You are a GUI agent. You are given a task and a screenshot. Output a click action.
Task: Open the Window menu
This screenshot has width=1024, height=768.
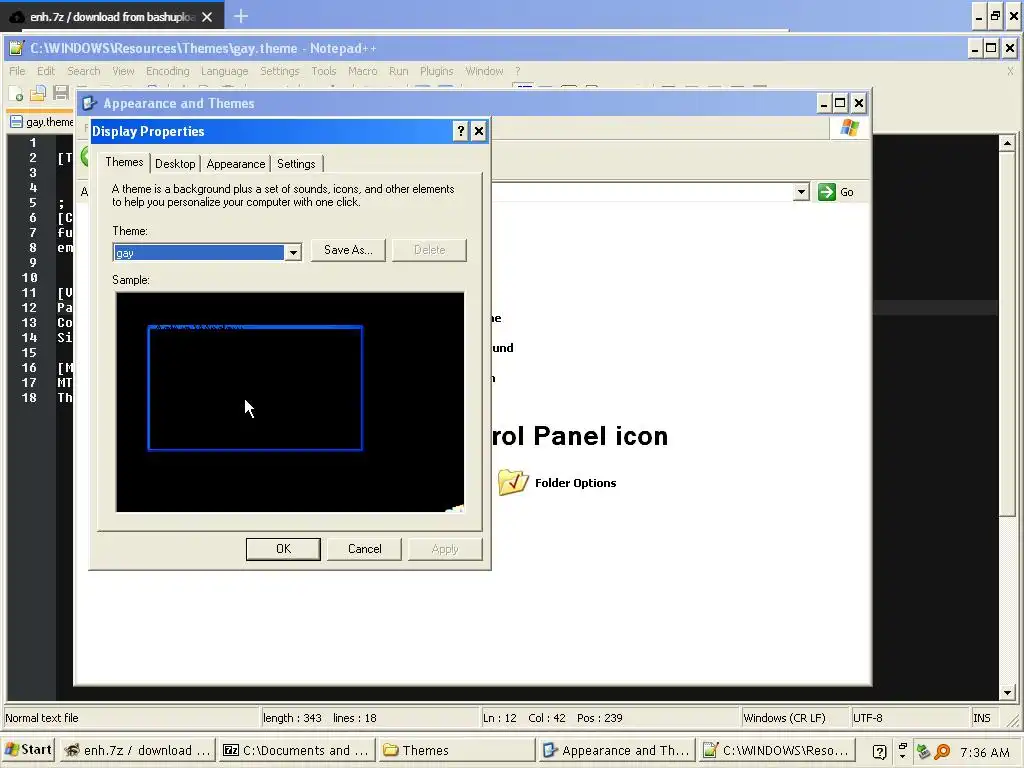(x=484, y=71)
